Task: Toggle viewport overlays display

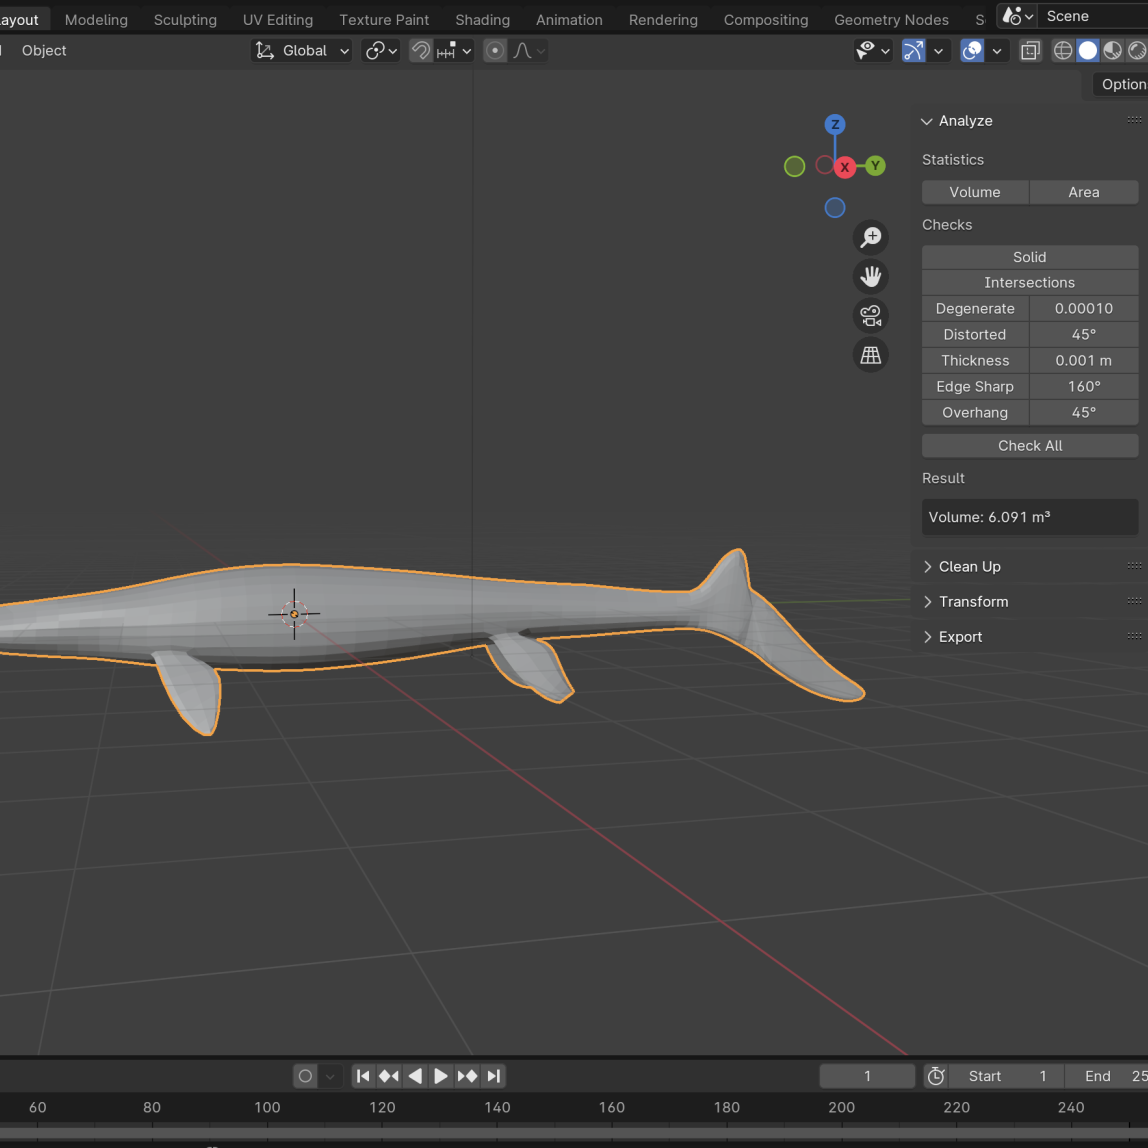Action: 972,50
